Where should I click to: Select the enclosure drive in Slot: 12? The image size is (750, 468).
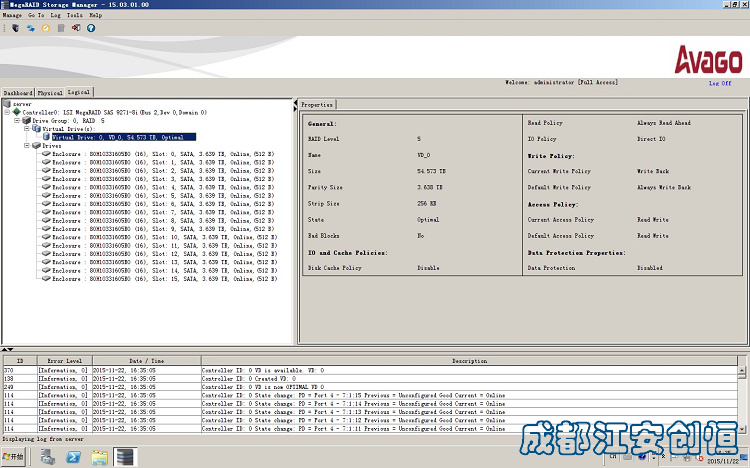coord(165,254)
